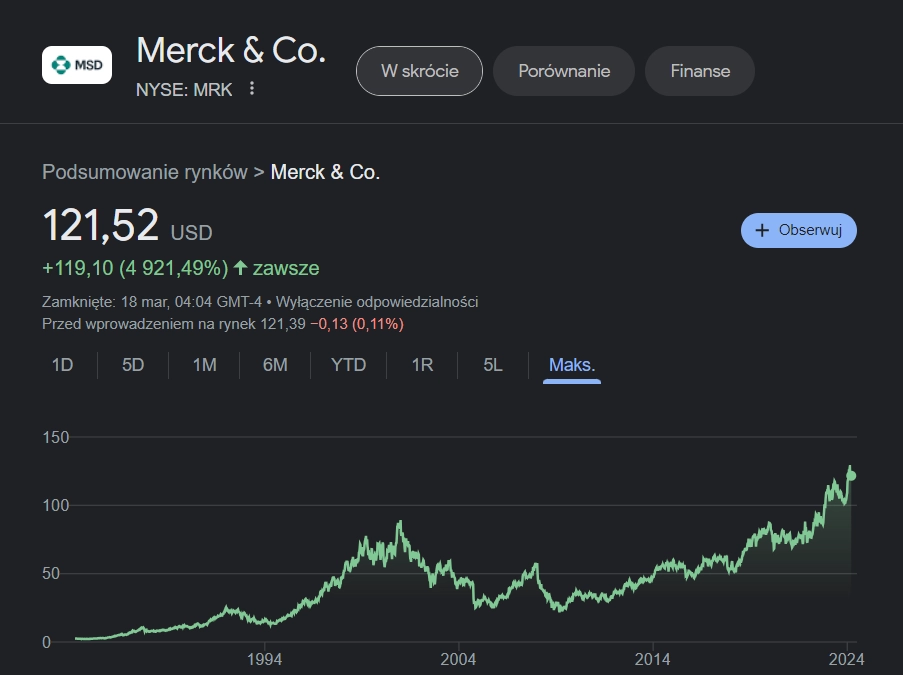This screenshot has height=675, width=903.
Task: Click the NYSE: MRK ticker text
Action: 184,89
